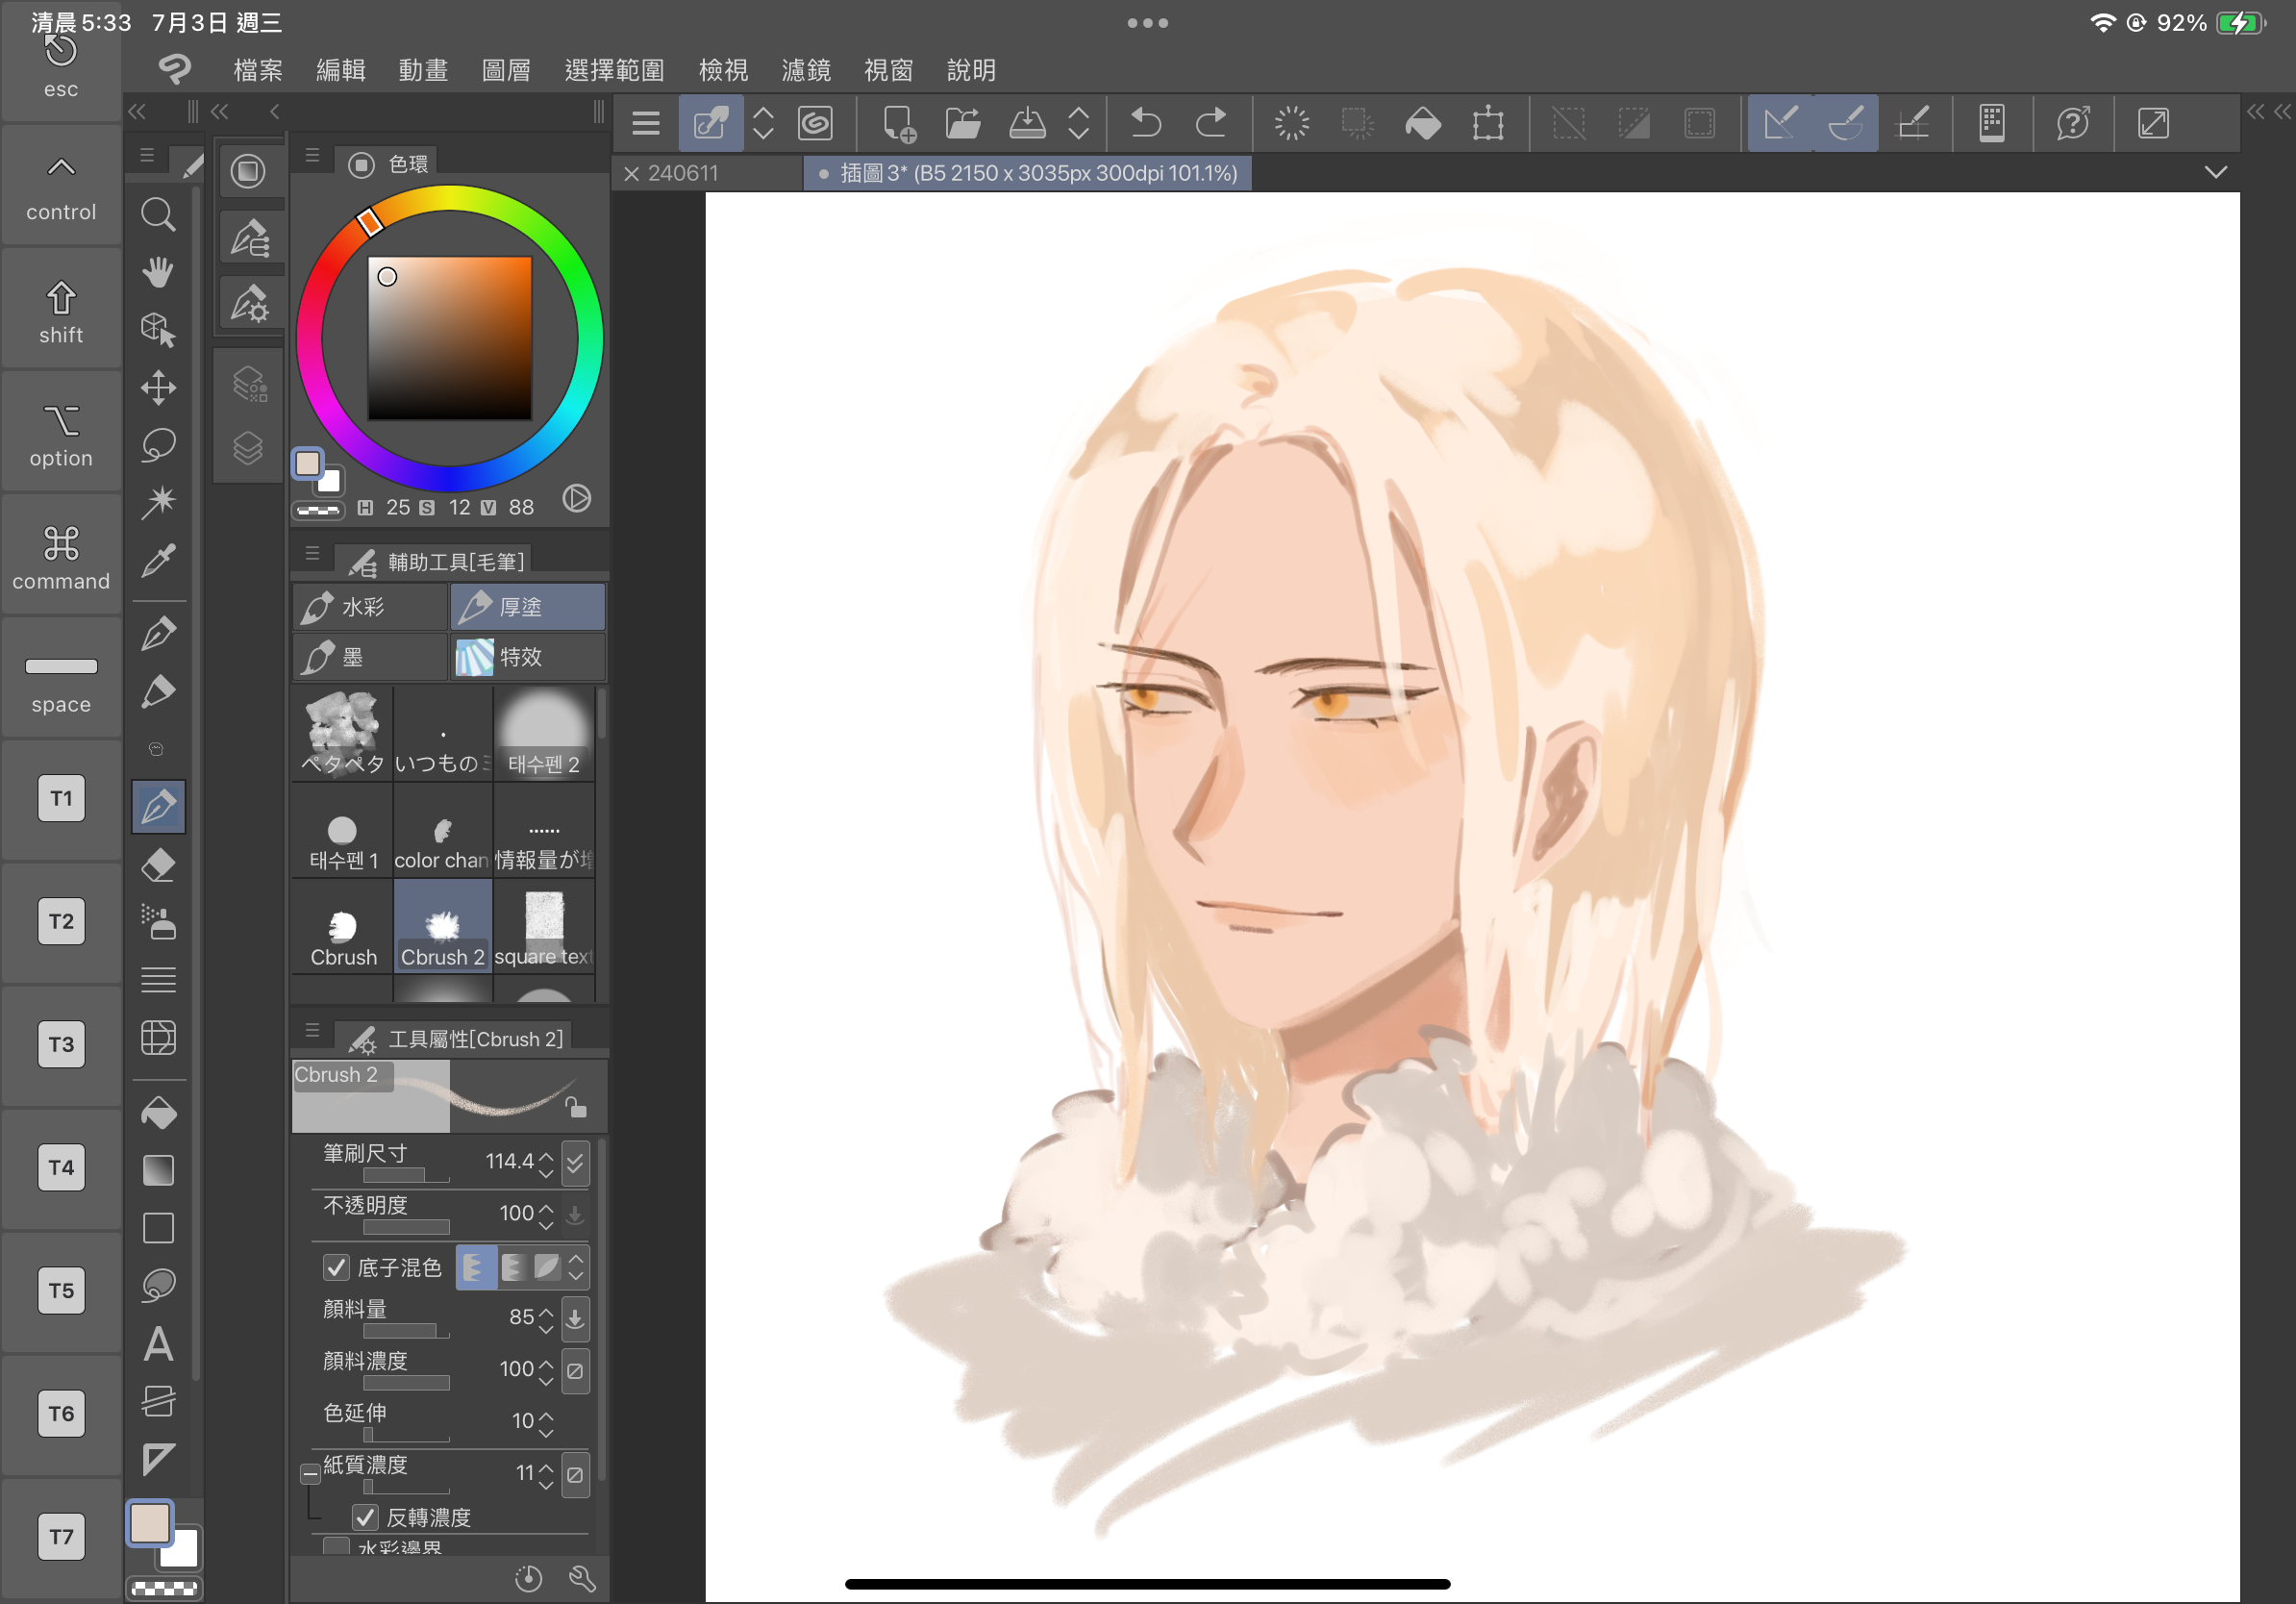
Task: Click the Undo arrow in command bar
Action: pyautogui.click(x=1145, y=124)
